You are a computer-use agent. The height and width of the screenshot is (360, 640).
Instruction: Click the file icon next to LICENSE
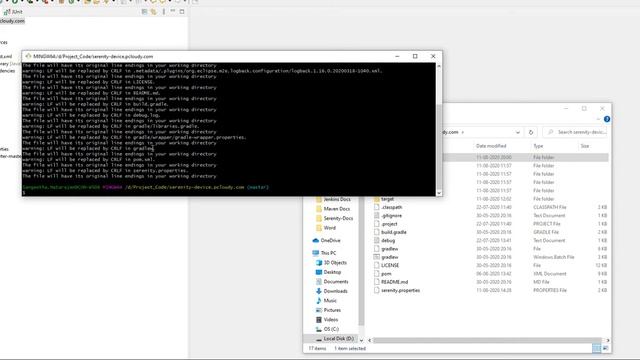click(x=376, y=265)
